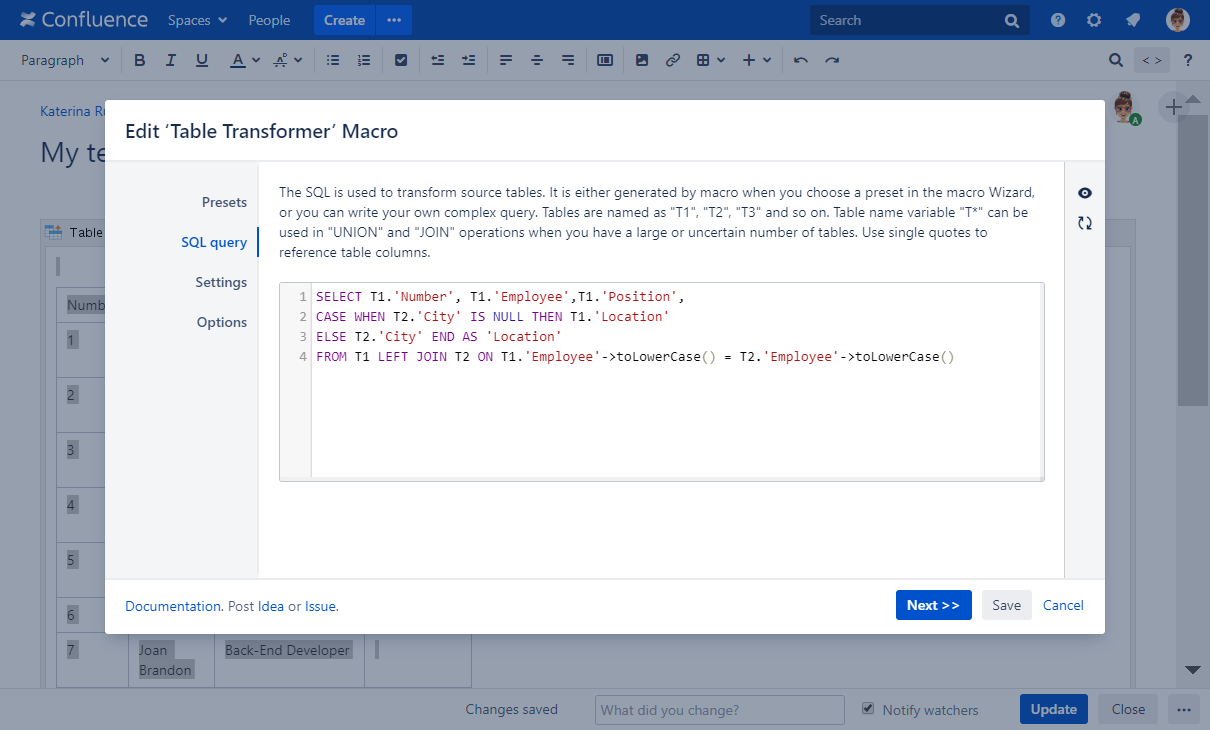Toggle the Notify watchers checkbox

pyautogui.click(x=868, y=709)
